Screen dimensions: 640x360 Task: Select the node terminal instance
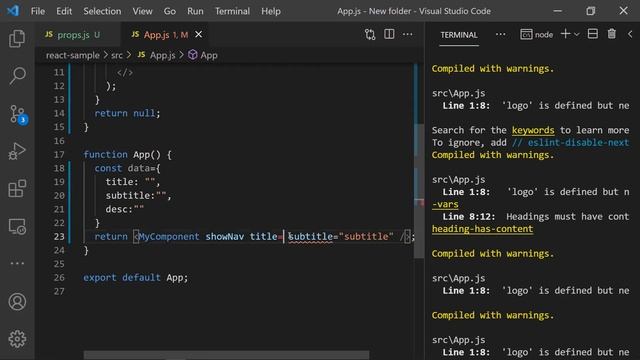(x=537, y=35)
